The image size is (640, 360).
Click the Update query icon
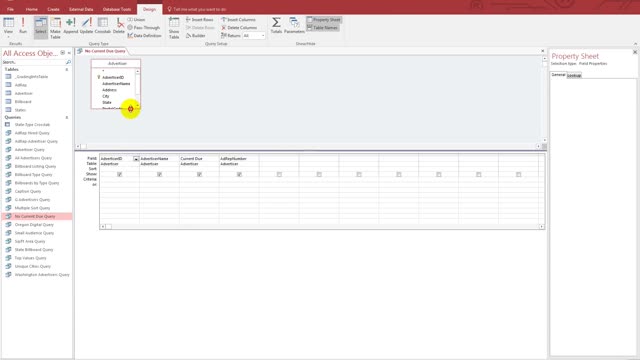86,25
